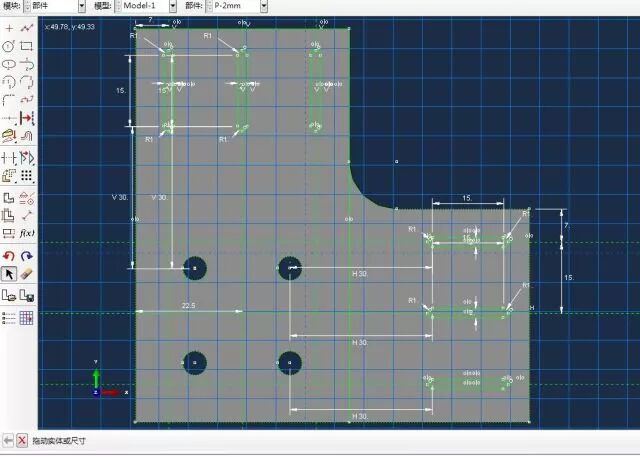Select the construction line tool

pyautogui.click(x=9, y=118)
